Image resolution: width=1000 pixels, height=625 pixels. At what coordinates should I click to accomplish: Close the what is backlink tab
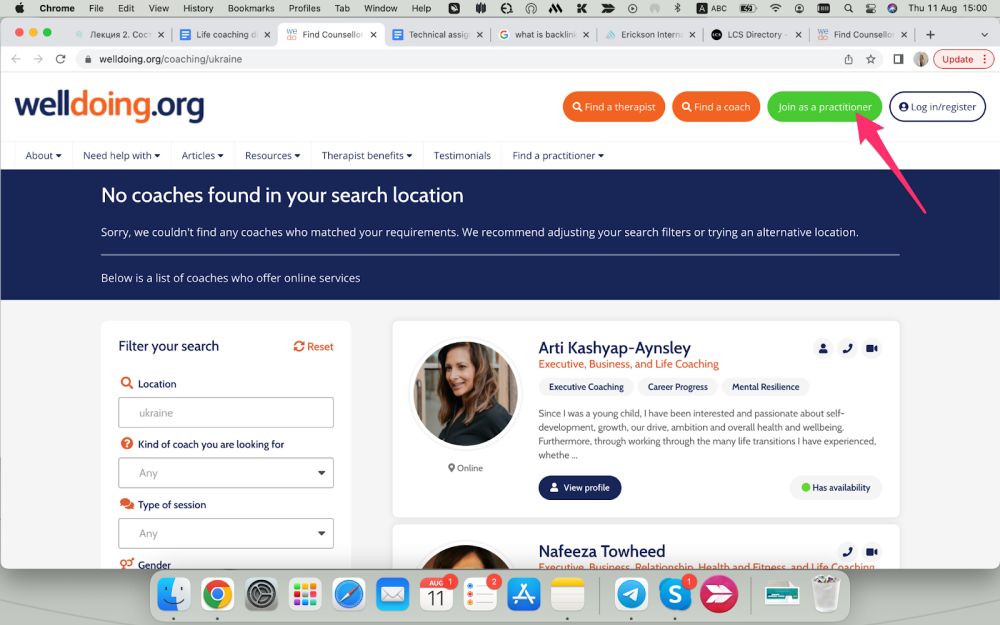[586, 35]
